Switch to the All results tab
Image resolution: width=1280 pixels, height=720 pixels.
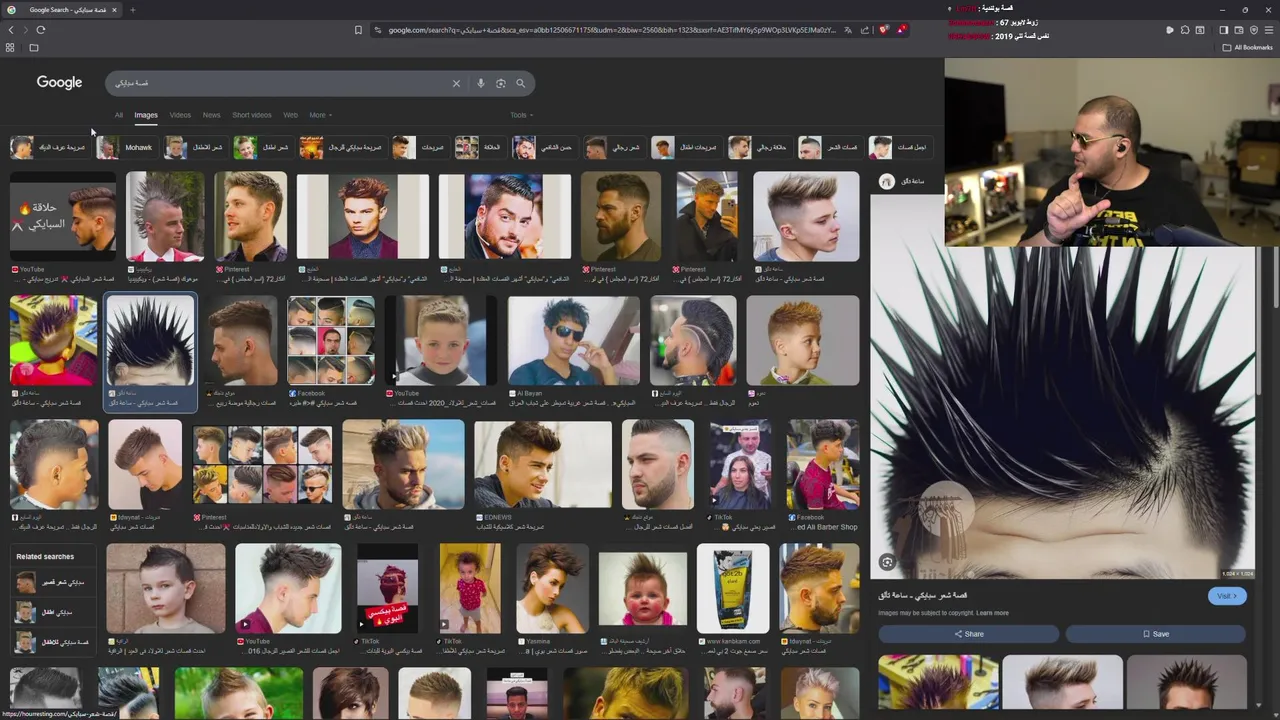pos(119,115)
